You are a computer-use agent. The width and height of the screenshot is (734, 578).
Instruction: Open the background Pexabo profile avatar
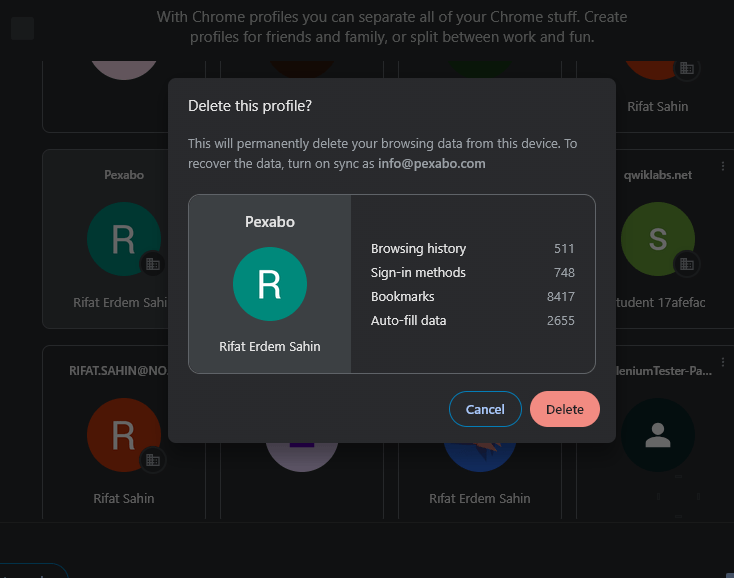pos(124,239)
